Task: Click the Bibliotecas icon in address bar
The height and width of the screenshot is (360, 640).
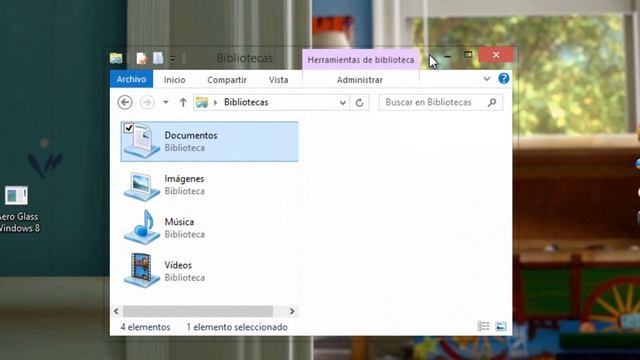Action: tap(202, 102)
